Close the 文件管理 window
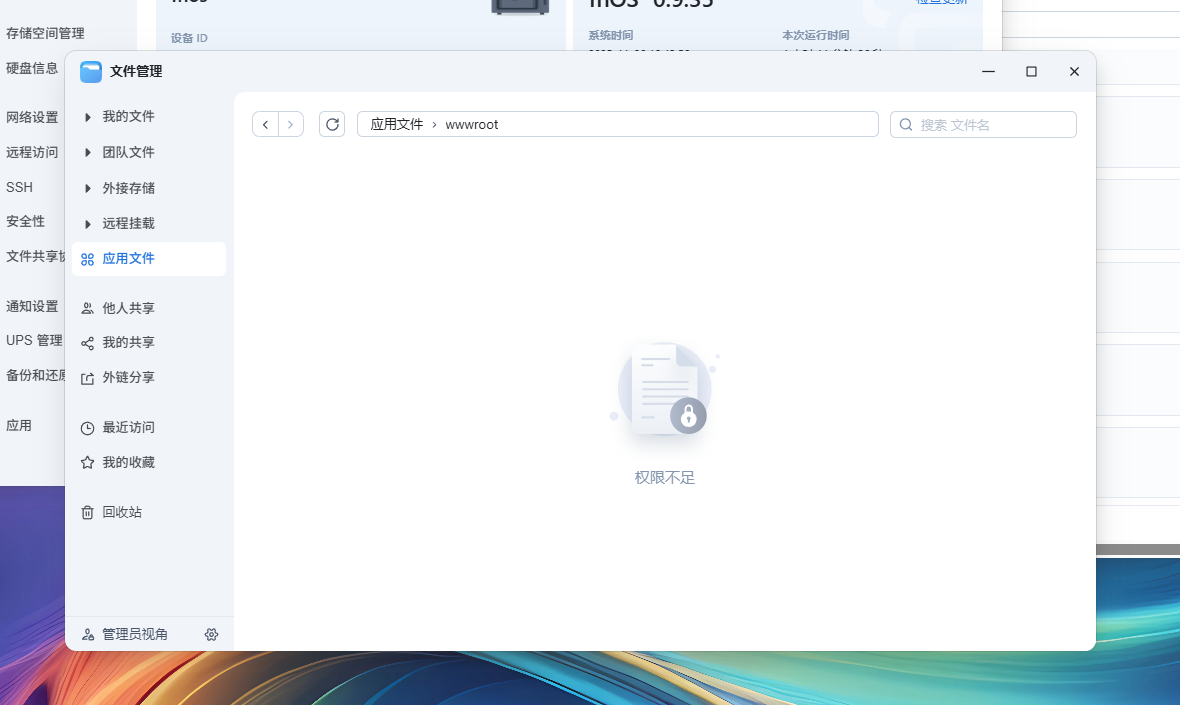Screen dimensions: 1180x705 pos(1075,71)
